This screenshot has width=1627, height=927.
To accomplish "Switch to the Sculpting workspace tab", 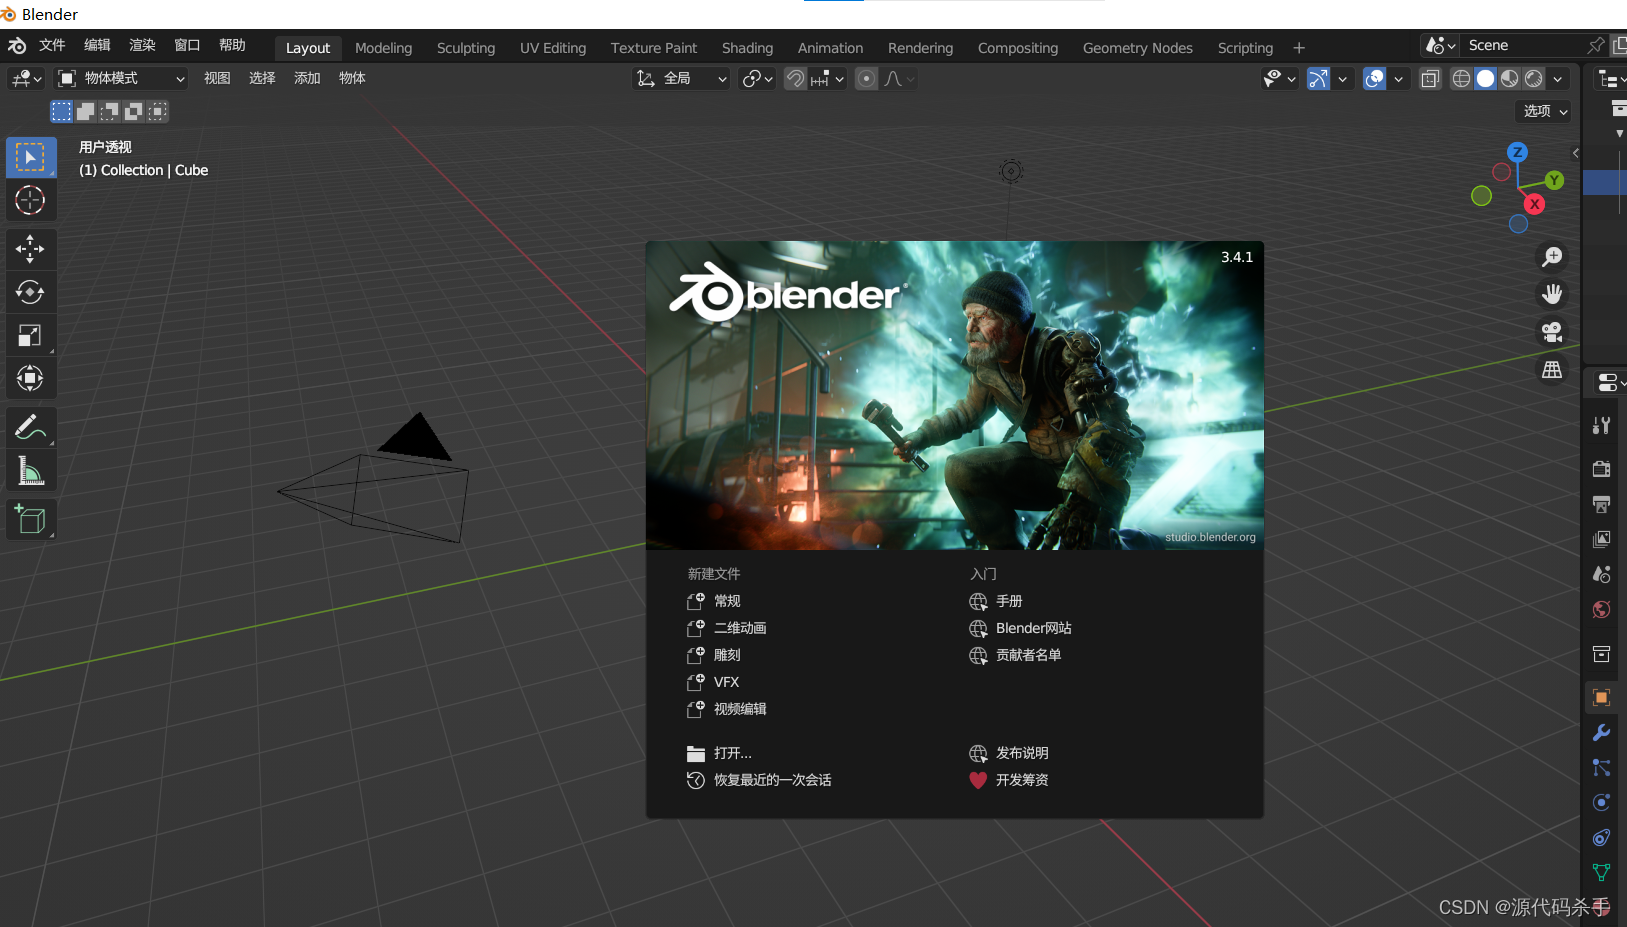I will click(466, 48).
